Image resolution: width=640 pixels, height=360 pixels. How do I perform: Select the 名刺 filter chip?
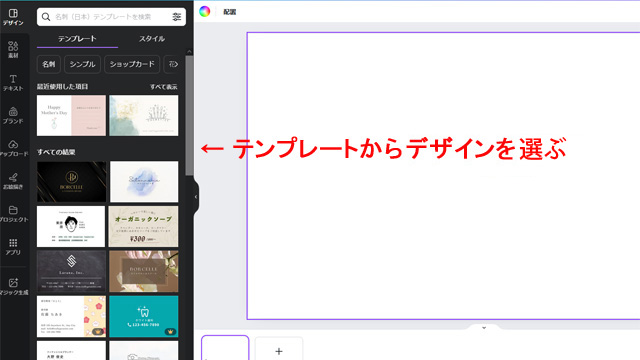49,64
